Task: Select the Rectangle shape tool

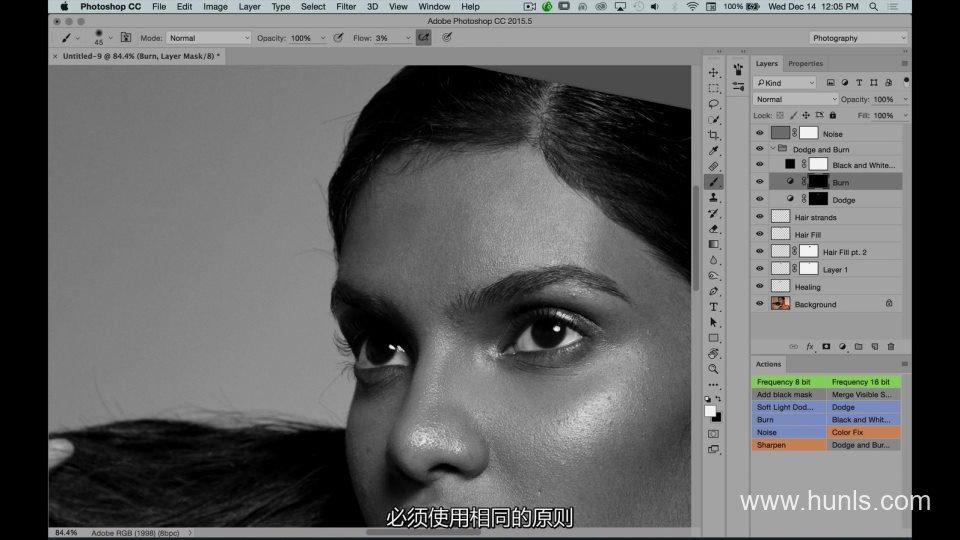Action: [x=713, y=338]
